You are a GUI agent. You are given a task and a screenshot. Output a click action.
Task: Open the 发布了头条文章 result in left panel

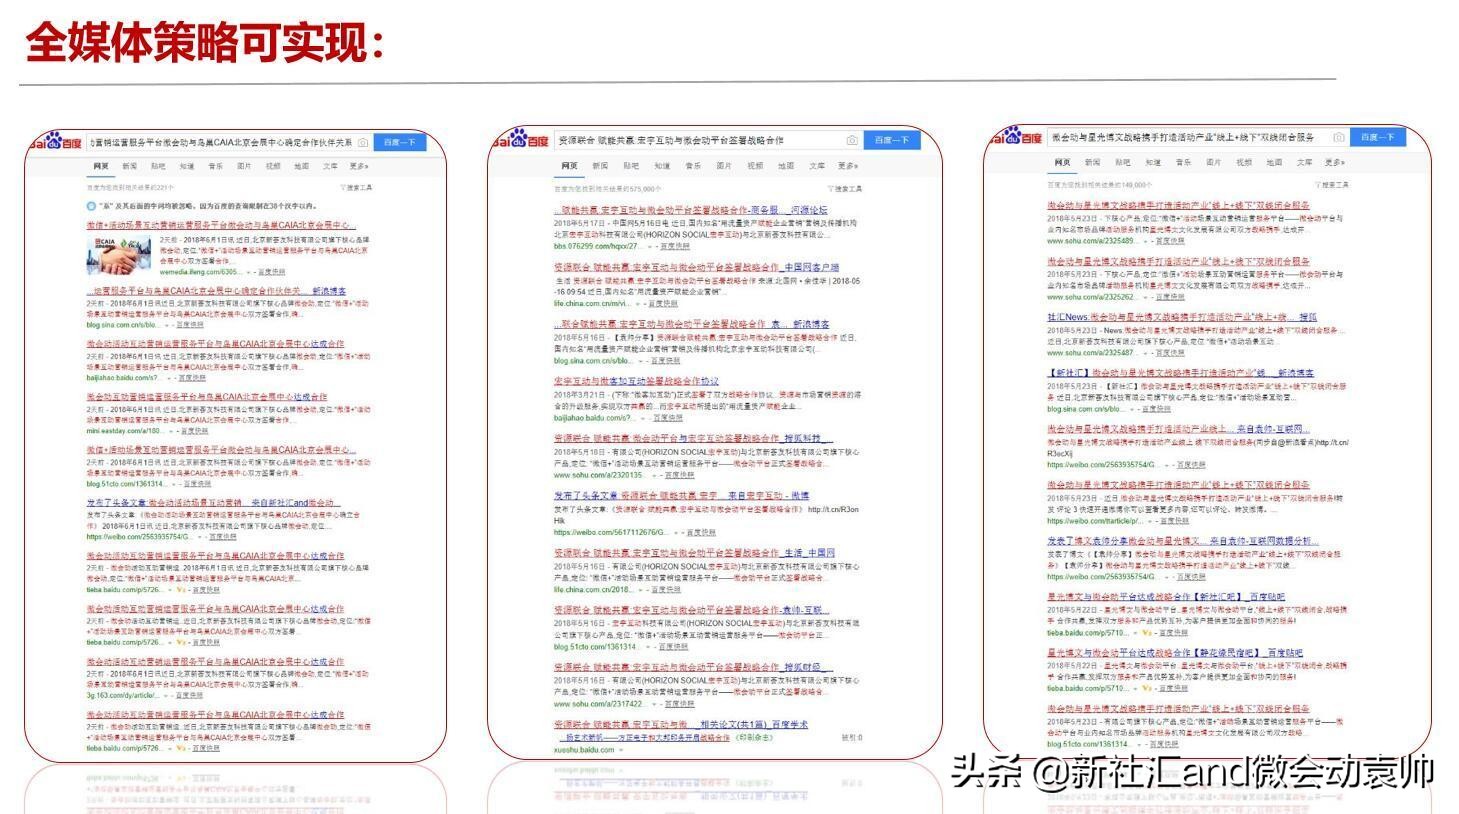pos(213,502)
